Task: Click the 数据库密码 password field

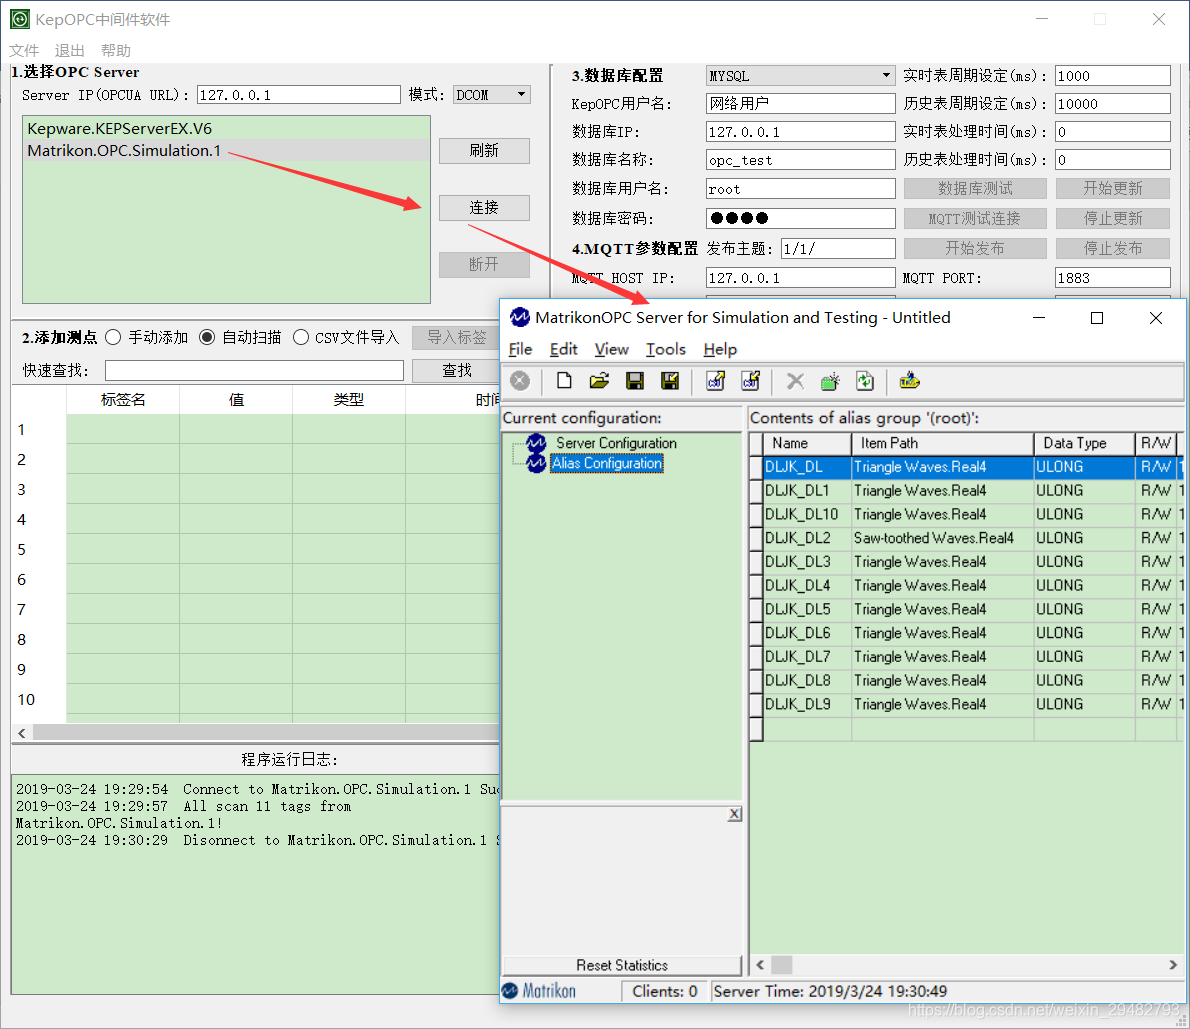Action: click(x=801, y=219)
